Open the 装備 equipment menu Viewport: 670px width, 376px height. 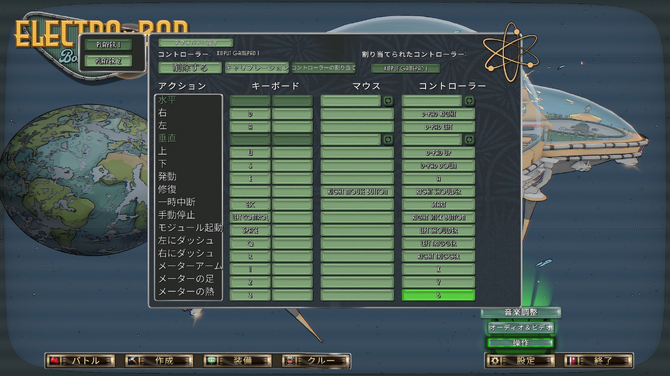[237, 361]
